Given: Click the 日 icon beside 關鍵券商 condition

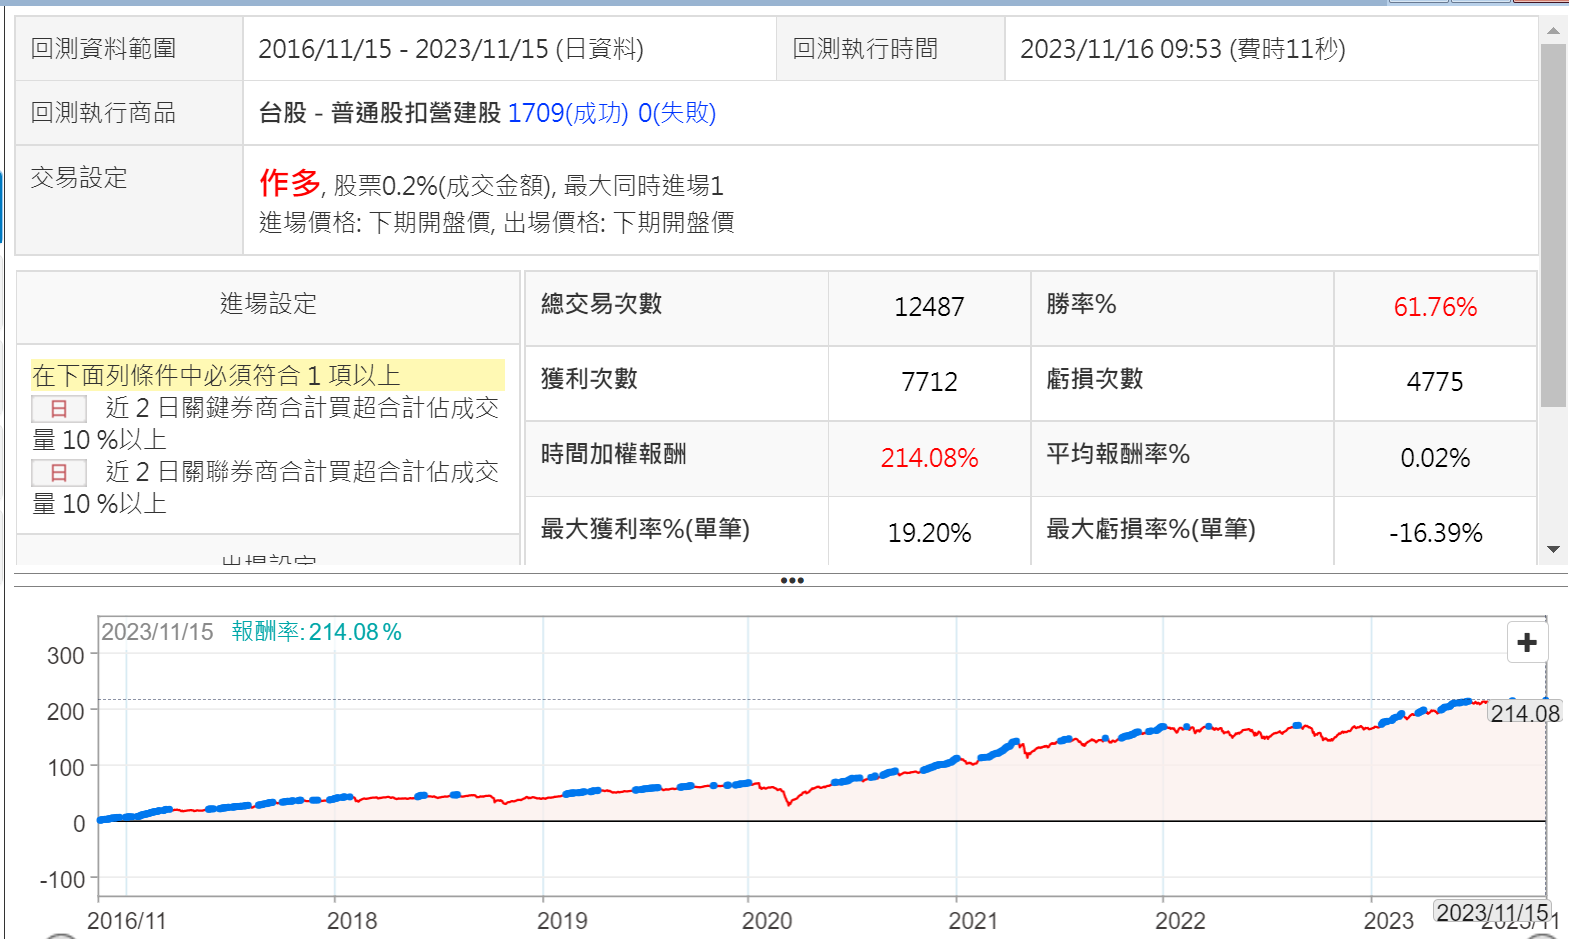Looking at the screenshot, I should pyautogui.click(x=59, y=408).
